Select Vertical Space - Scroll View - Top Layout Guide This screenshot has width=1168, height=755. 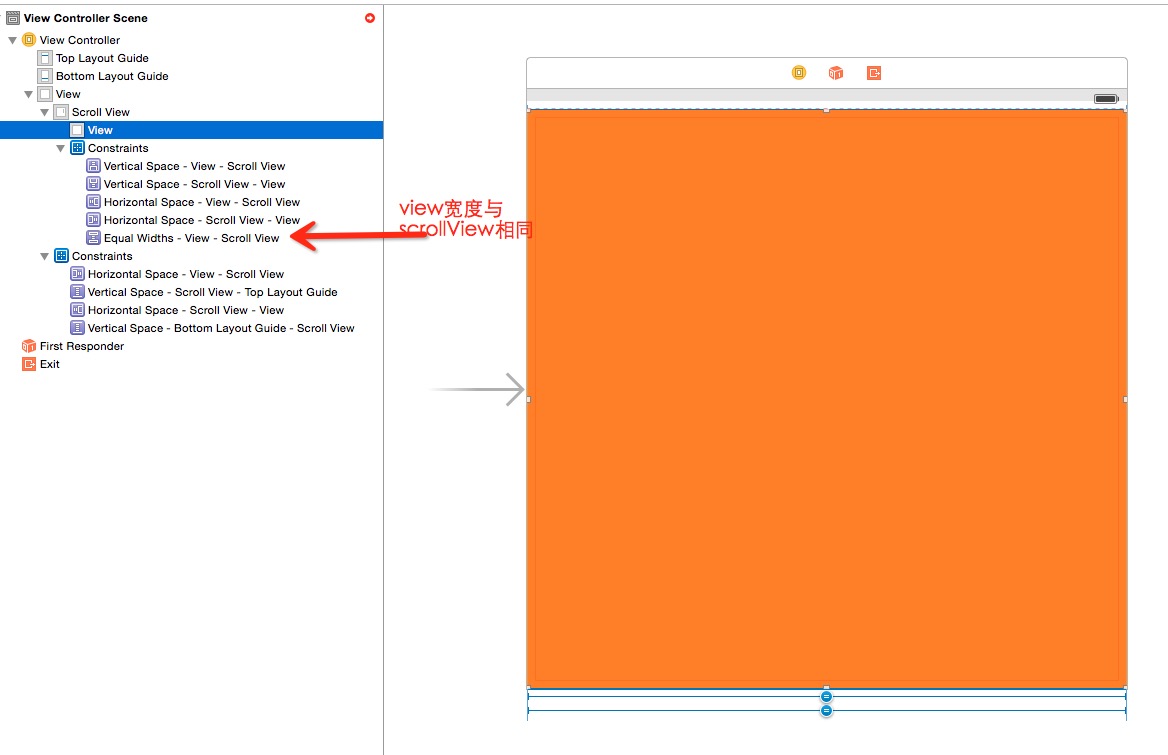tap(212, 292)
